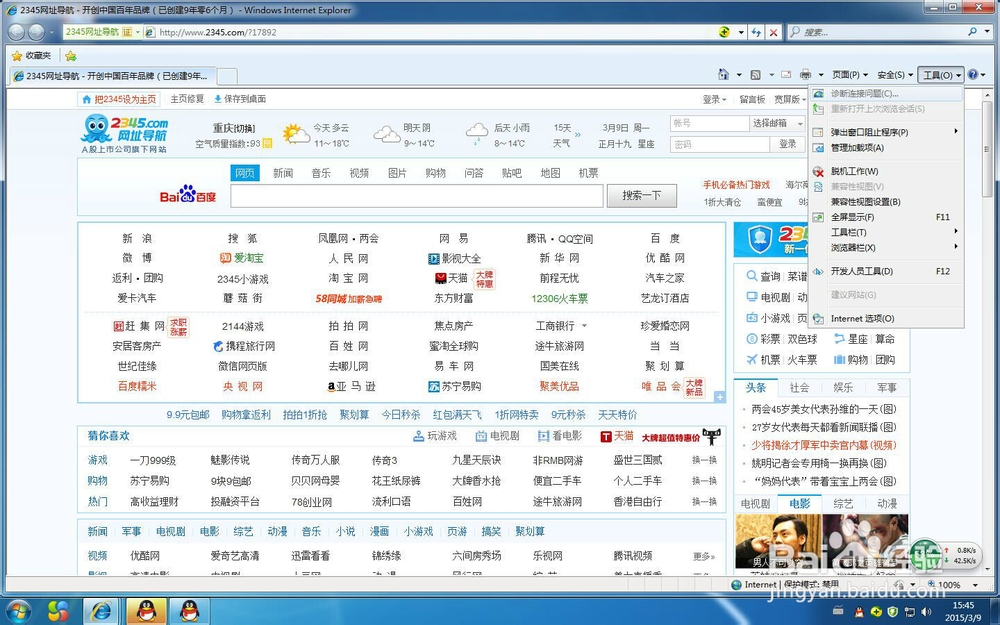
Task: Click the 登录 button beside password field
Action: pos(788,144)
